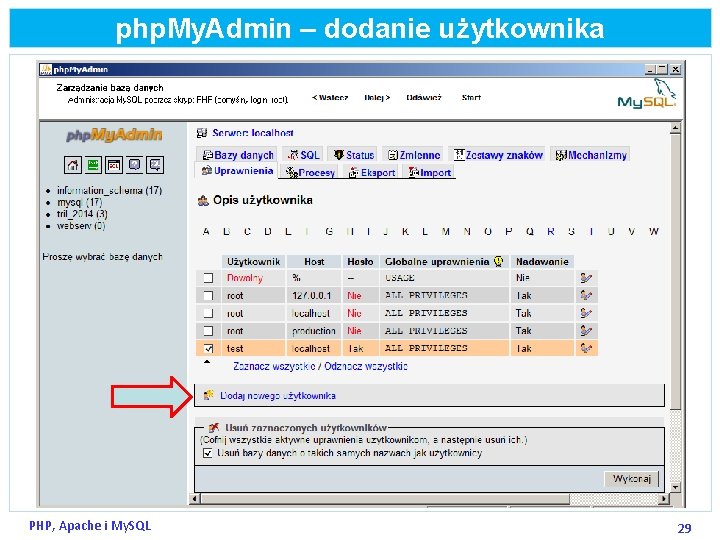Click the remove users section icon
Image resolution: width=720 pixels, height=540 pixels.
pyautogui.click(x=214, y=428)
